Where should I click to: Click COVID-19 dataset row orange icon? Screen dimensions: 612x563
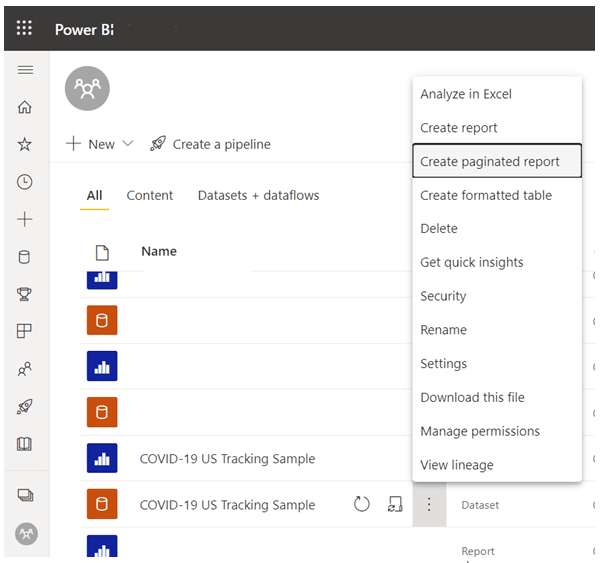coord(102,504)
